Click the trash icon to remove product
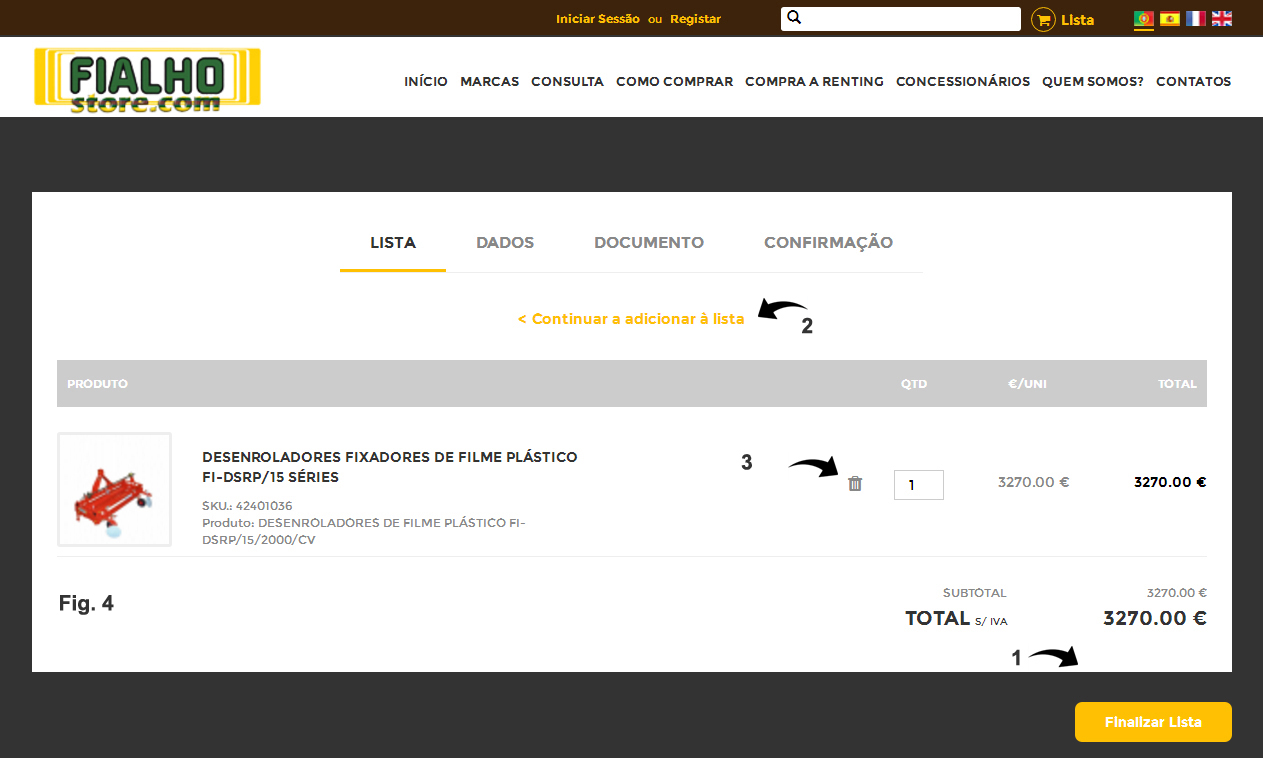The image size is (1263, 758). (x=855, y=484)
